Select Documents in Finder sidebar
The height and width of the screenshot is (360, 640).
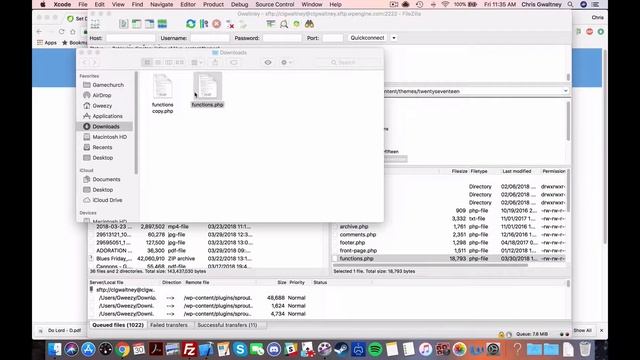click(102, 179)
